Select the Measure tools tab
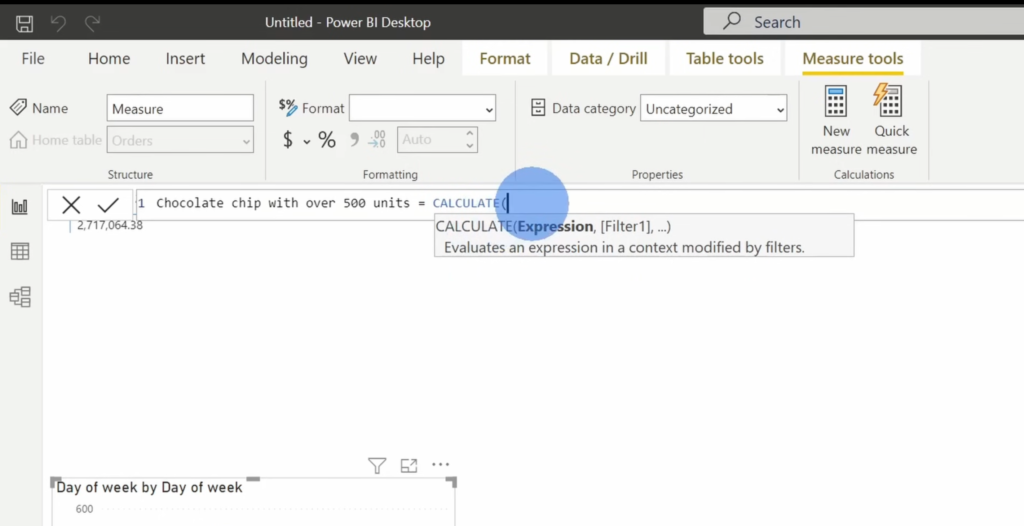Image resolution: width=1024 pixels, height=526 pixels. click(853, 59)
